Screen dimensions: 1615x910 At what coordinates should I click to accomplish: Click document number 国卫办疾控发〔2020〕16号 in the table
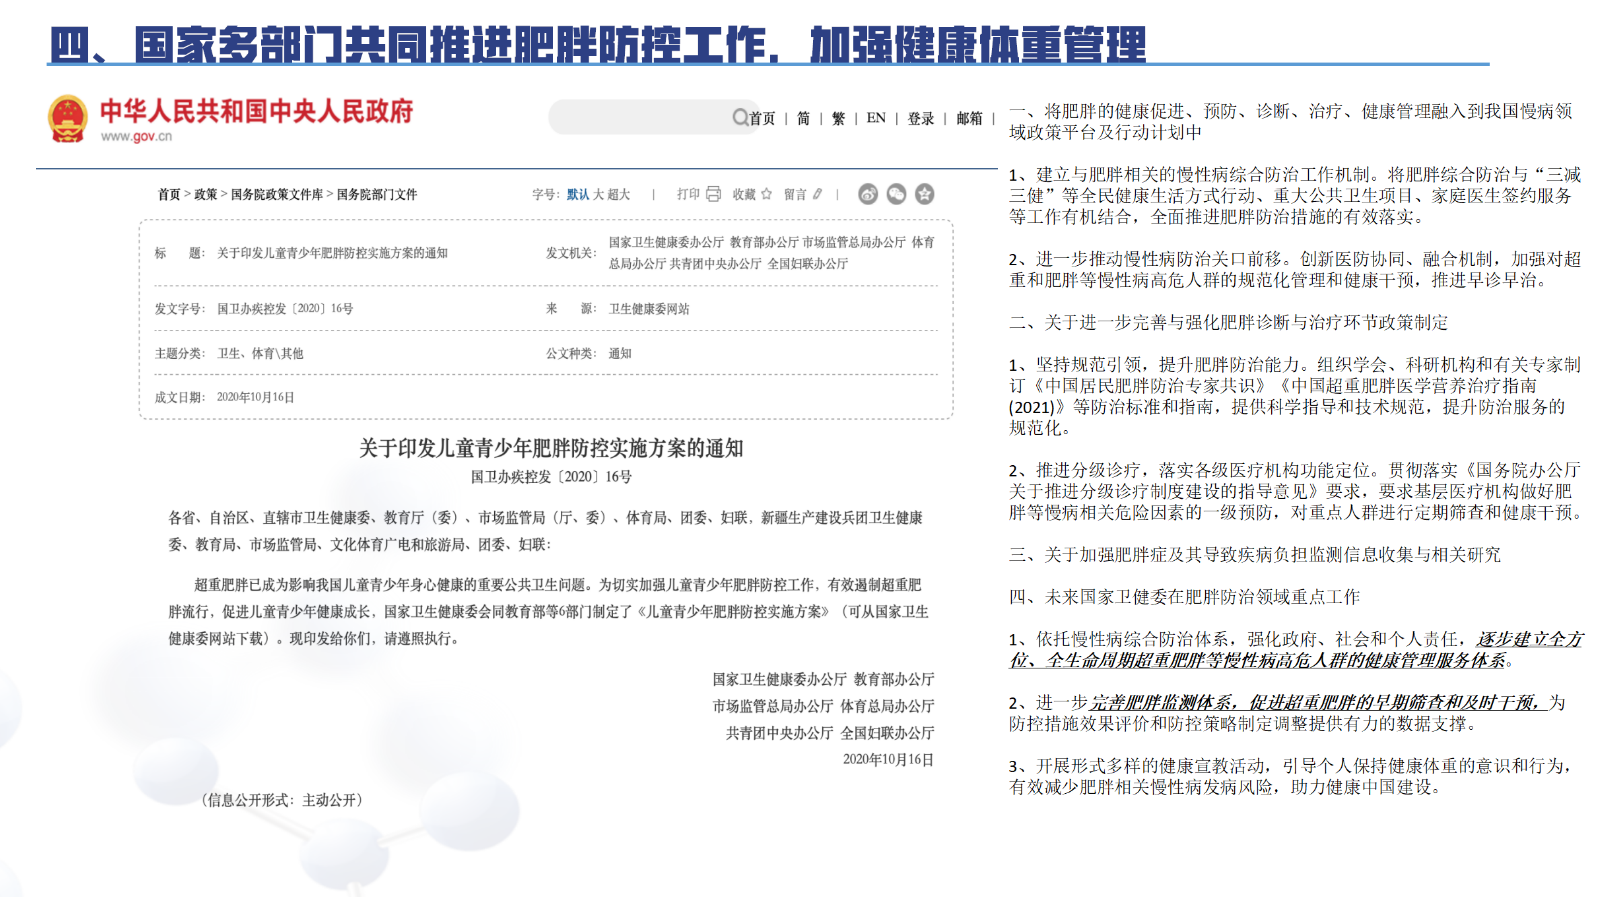tap(285, 309)
